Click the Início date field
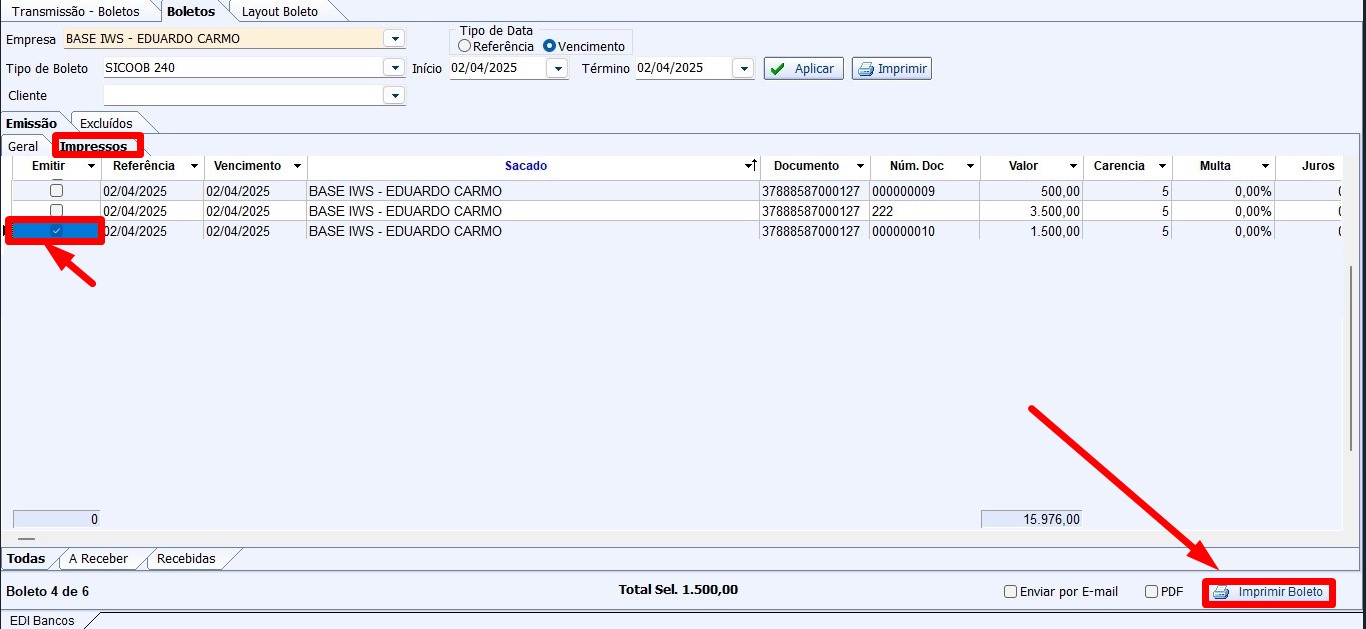Viewport: 1366px width, 629px height. click(x=497, y=69)
